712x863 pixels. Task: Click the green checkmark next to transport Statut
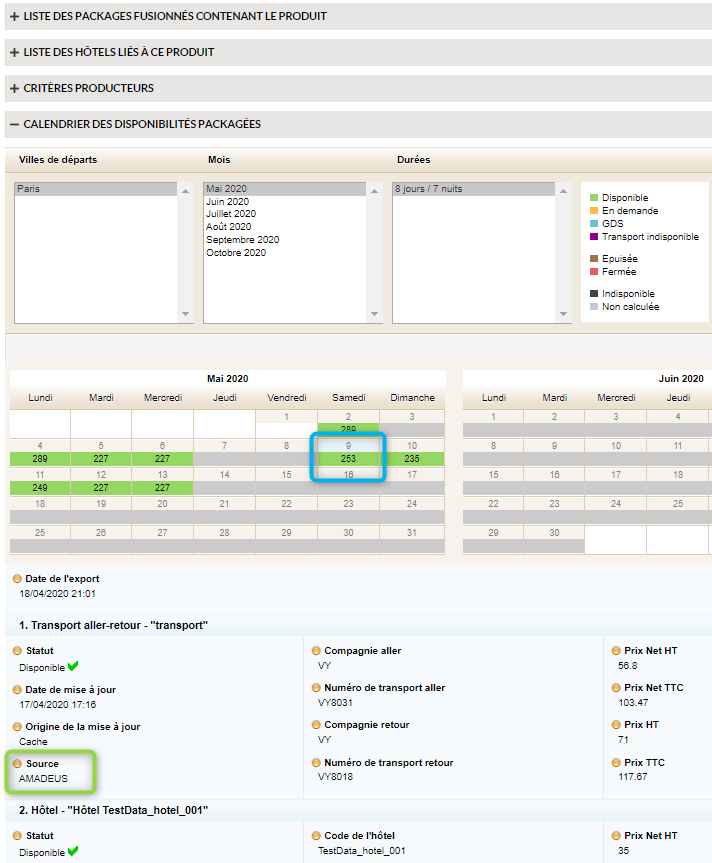click(x=72, y=667)
